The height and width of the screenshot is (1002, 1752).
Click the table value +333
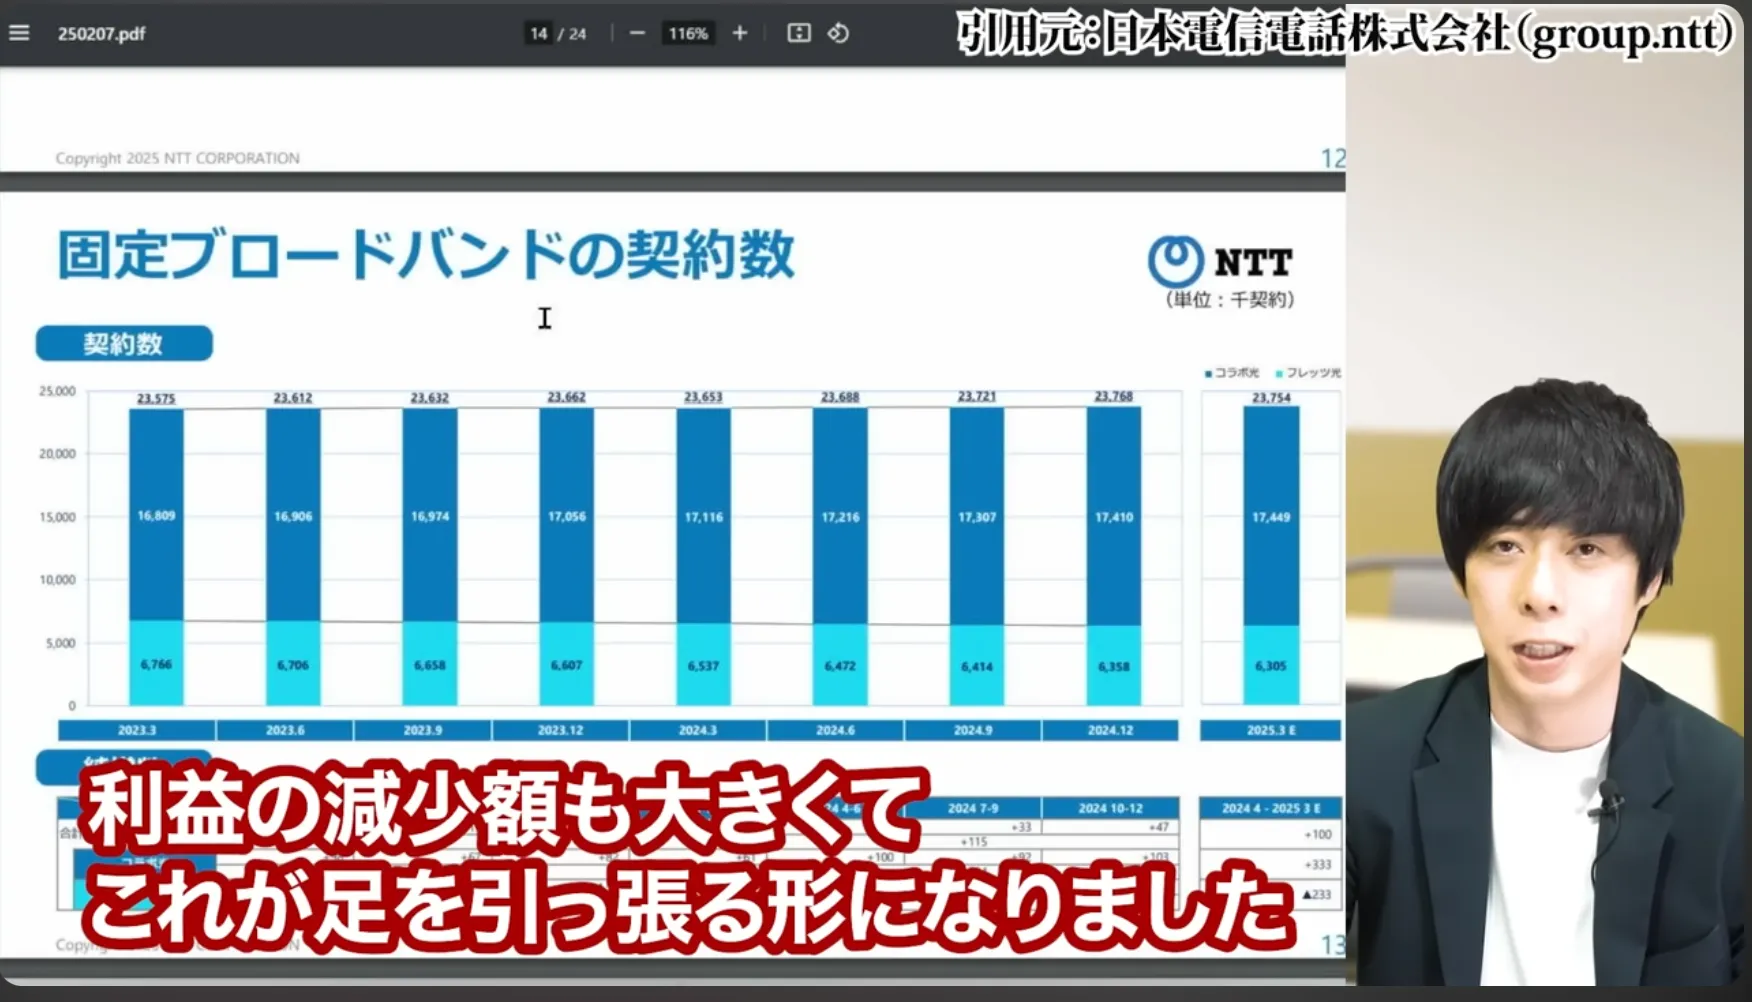click(x=1318, y=864)
